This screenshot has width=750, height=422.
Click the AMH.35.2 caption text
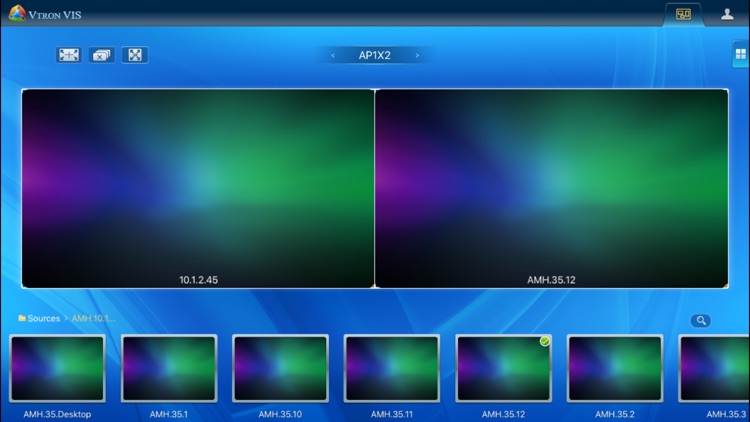click(x=615, y=414)
